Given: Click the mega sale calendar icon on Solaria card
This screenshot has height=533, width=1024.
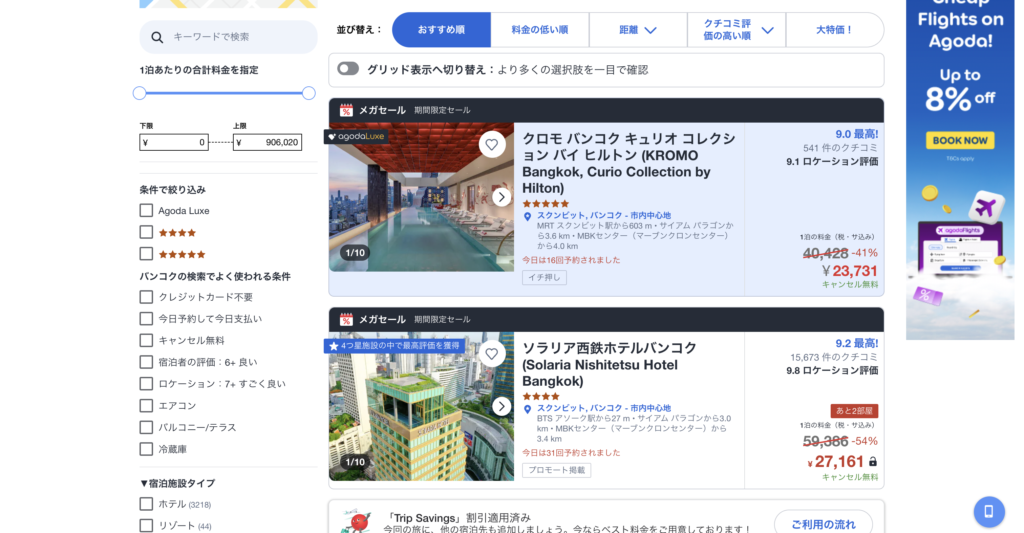Looking at the screenshot, I should pos(346,319).
